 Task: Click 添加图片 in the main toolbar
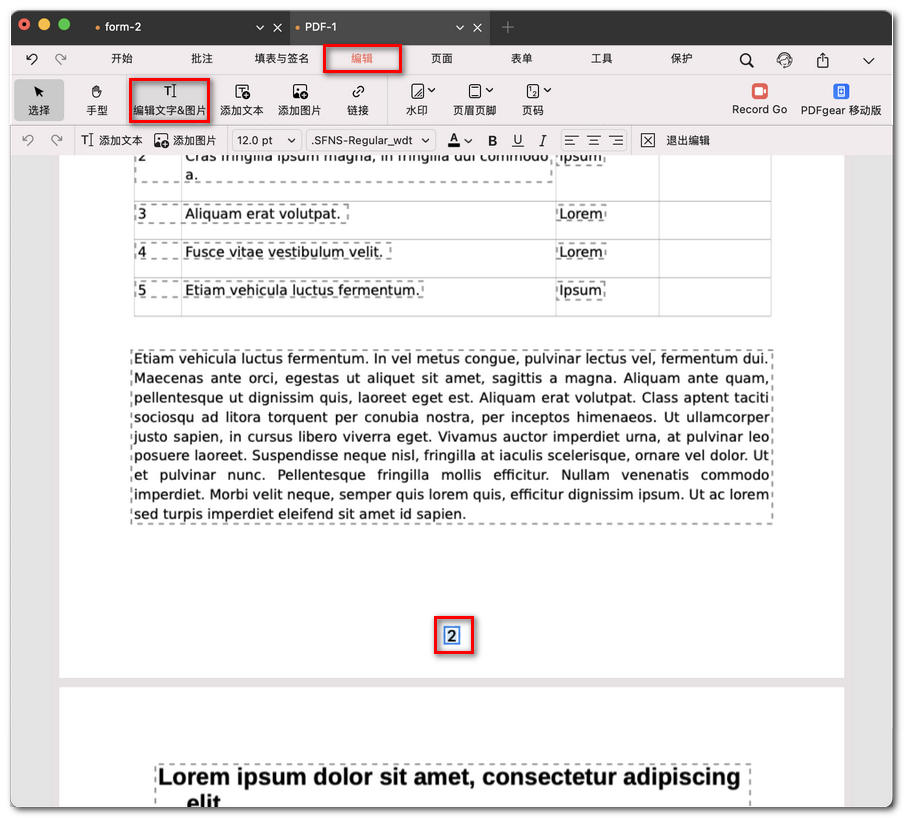tap(300, 99)
